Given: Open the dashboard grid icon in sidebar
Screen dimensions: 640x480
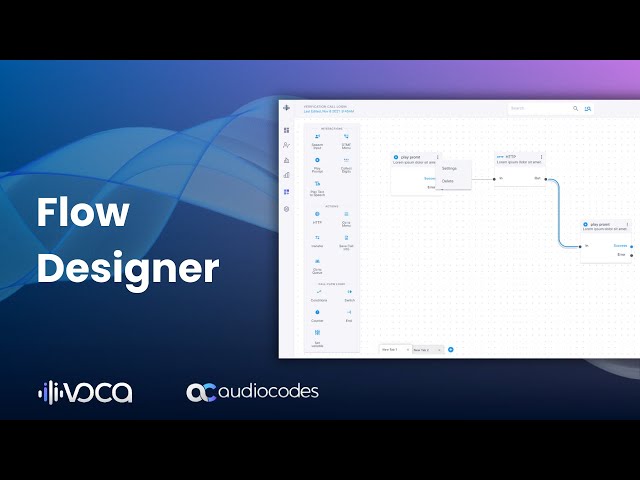Looking at the screenshot, I should click(x=287, y=130).
